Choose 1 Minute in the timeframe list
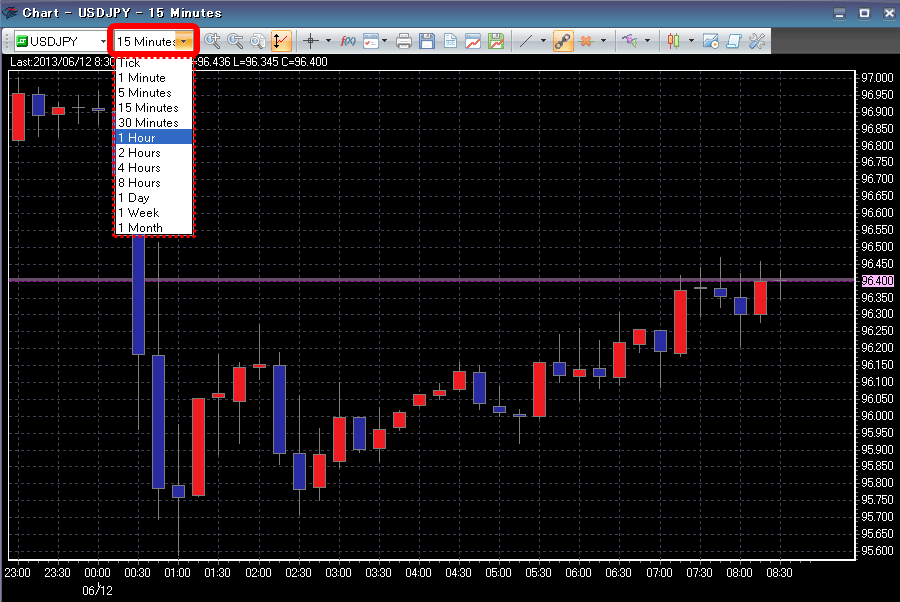This screenshot has height=602, width=900. pos(154,78)
